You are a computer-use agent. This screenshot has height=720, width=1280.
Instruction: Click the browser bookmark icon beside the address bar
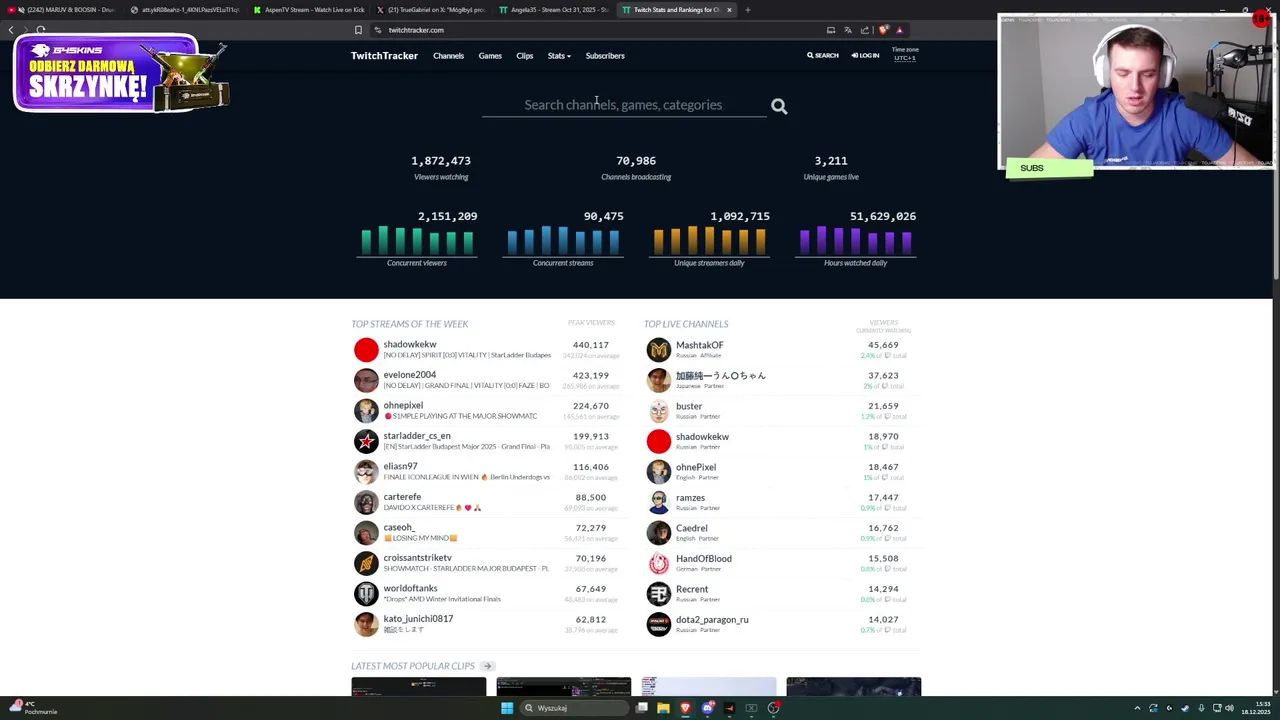358,30
